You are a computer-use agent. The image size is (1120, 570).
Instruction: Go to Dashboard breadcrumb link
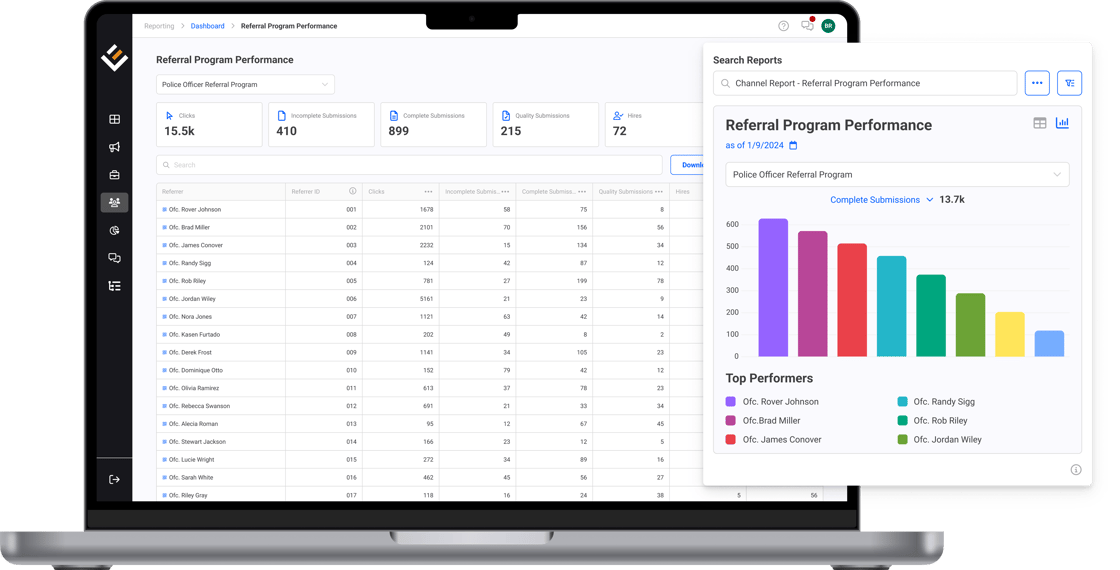(x=207, y=26)
